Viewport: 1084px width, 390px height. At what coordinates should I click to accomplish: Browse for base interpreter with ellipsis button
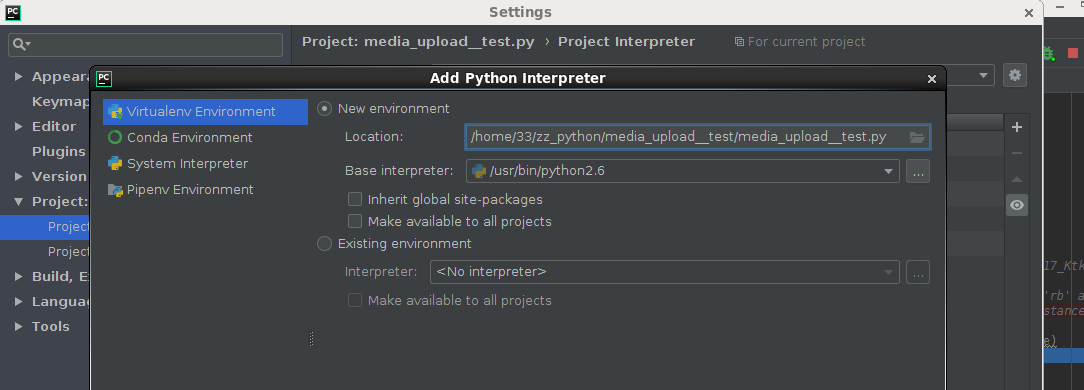pos(917,171)
